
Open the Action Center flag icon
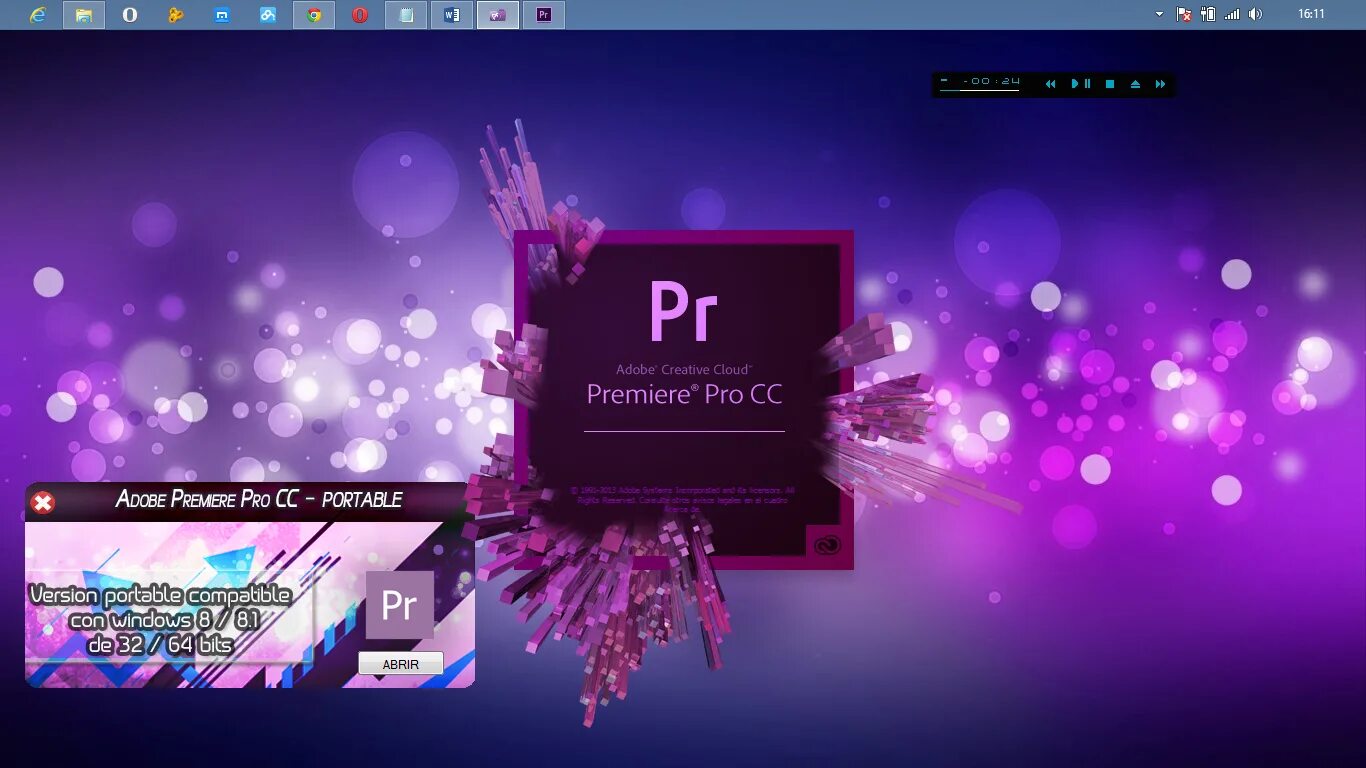[1184, 14]
